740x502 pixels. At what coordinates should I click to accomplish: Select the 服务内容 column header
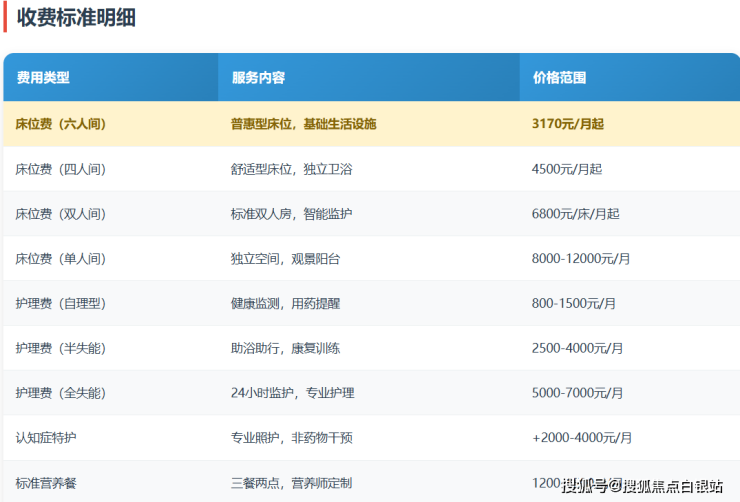(258, 77)
